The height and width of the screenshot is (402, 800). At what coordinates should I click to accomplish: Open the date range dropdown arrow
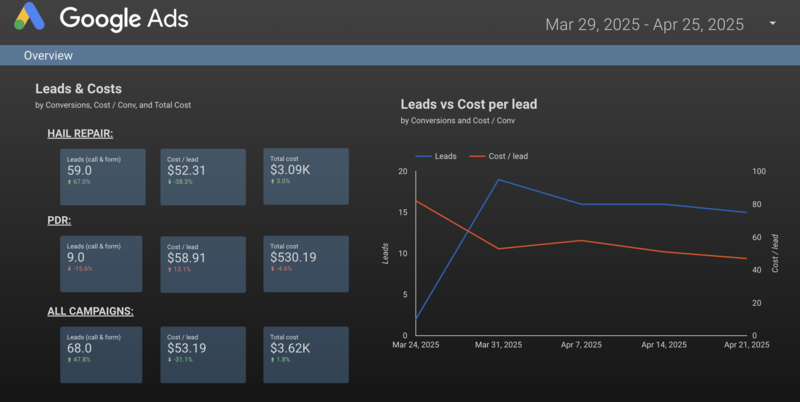tap(772, 24)
